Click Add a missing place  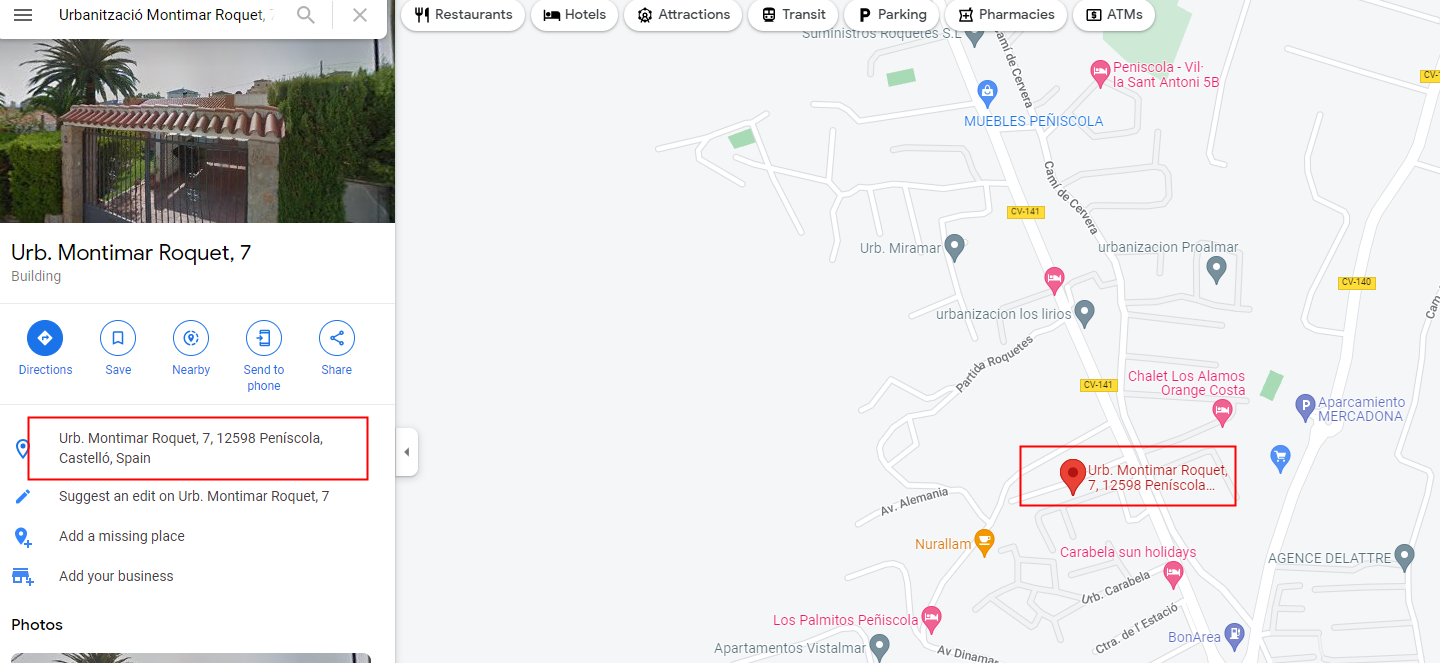pos(122,536)
